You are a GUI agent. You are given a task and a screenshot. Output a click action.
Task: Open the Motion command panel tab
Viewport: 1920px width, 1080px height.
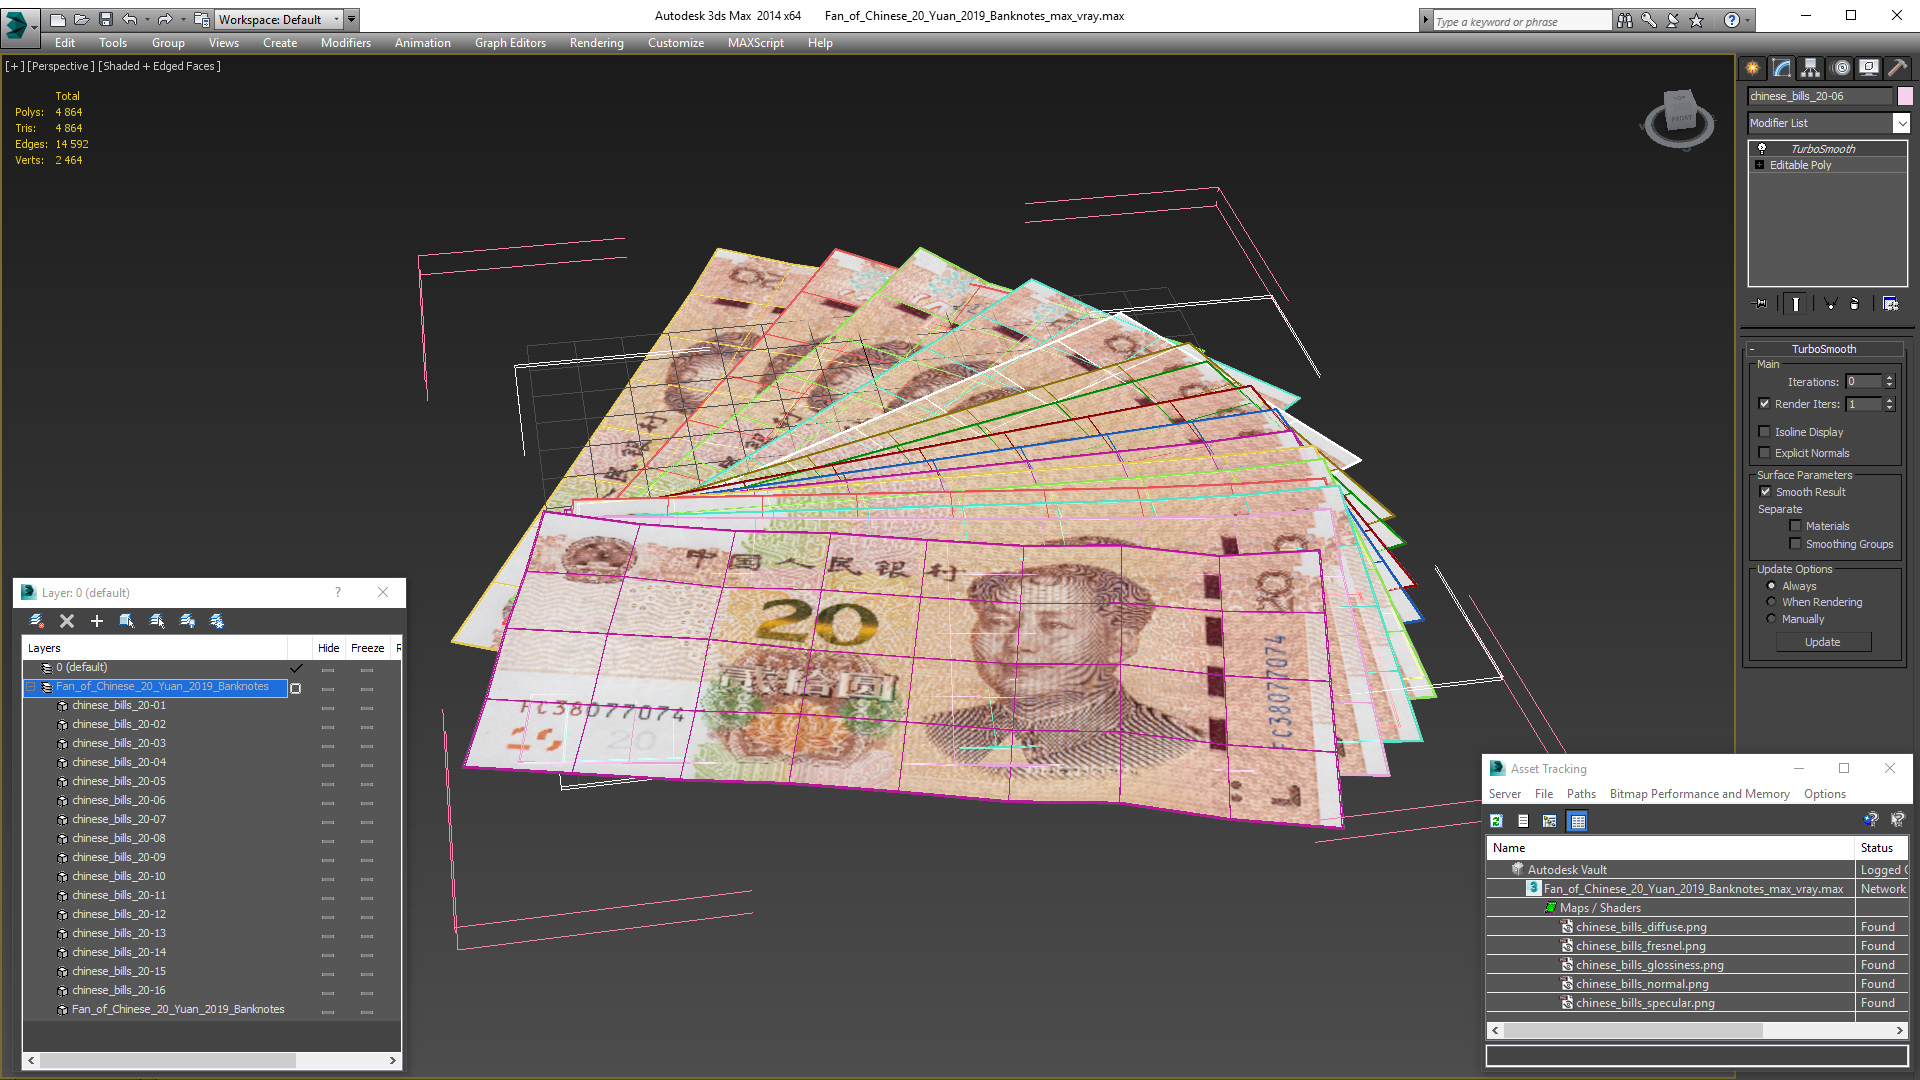pos(1841,68)
